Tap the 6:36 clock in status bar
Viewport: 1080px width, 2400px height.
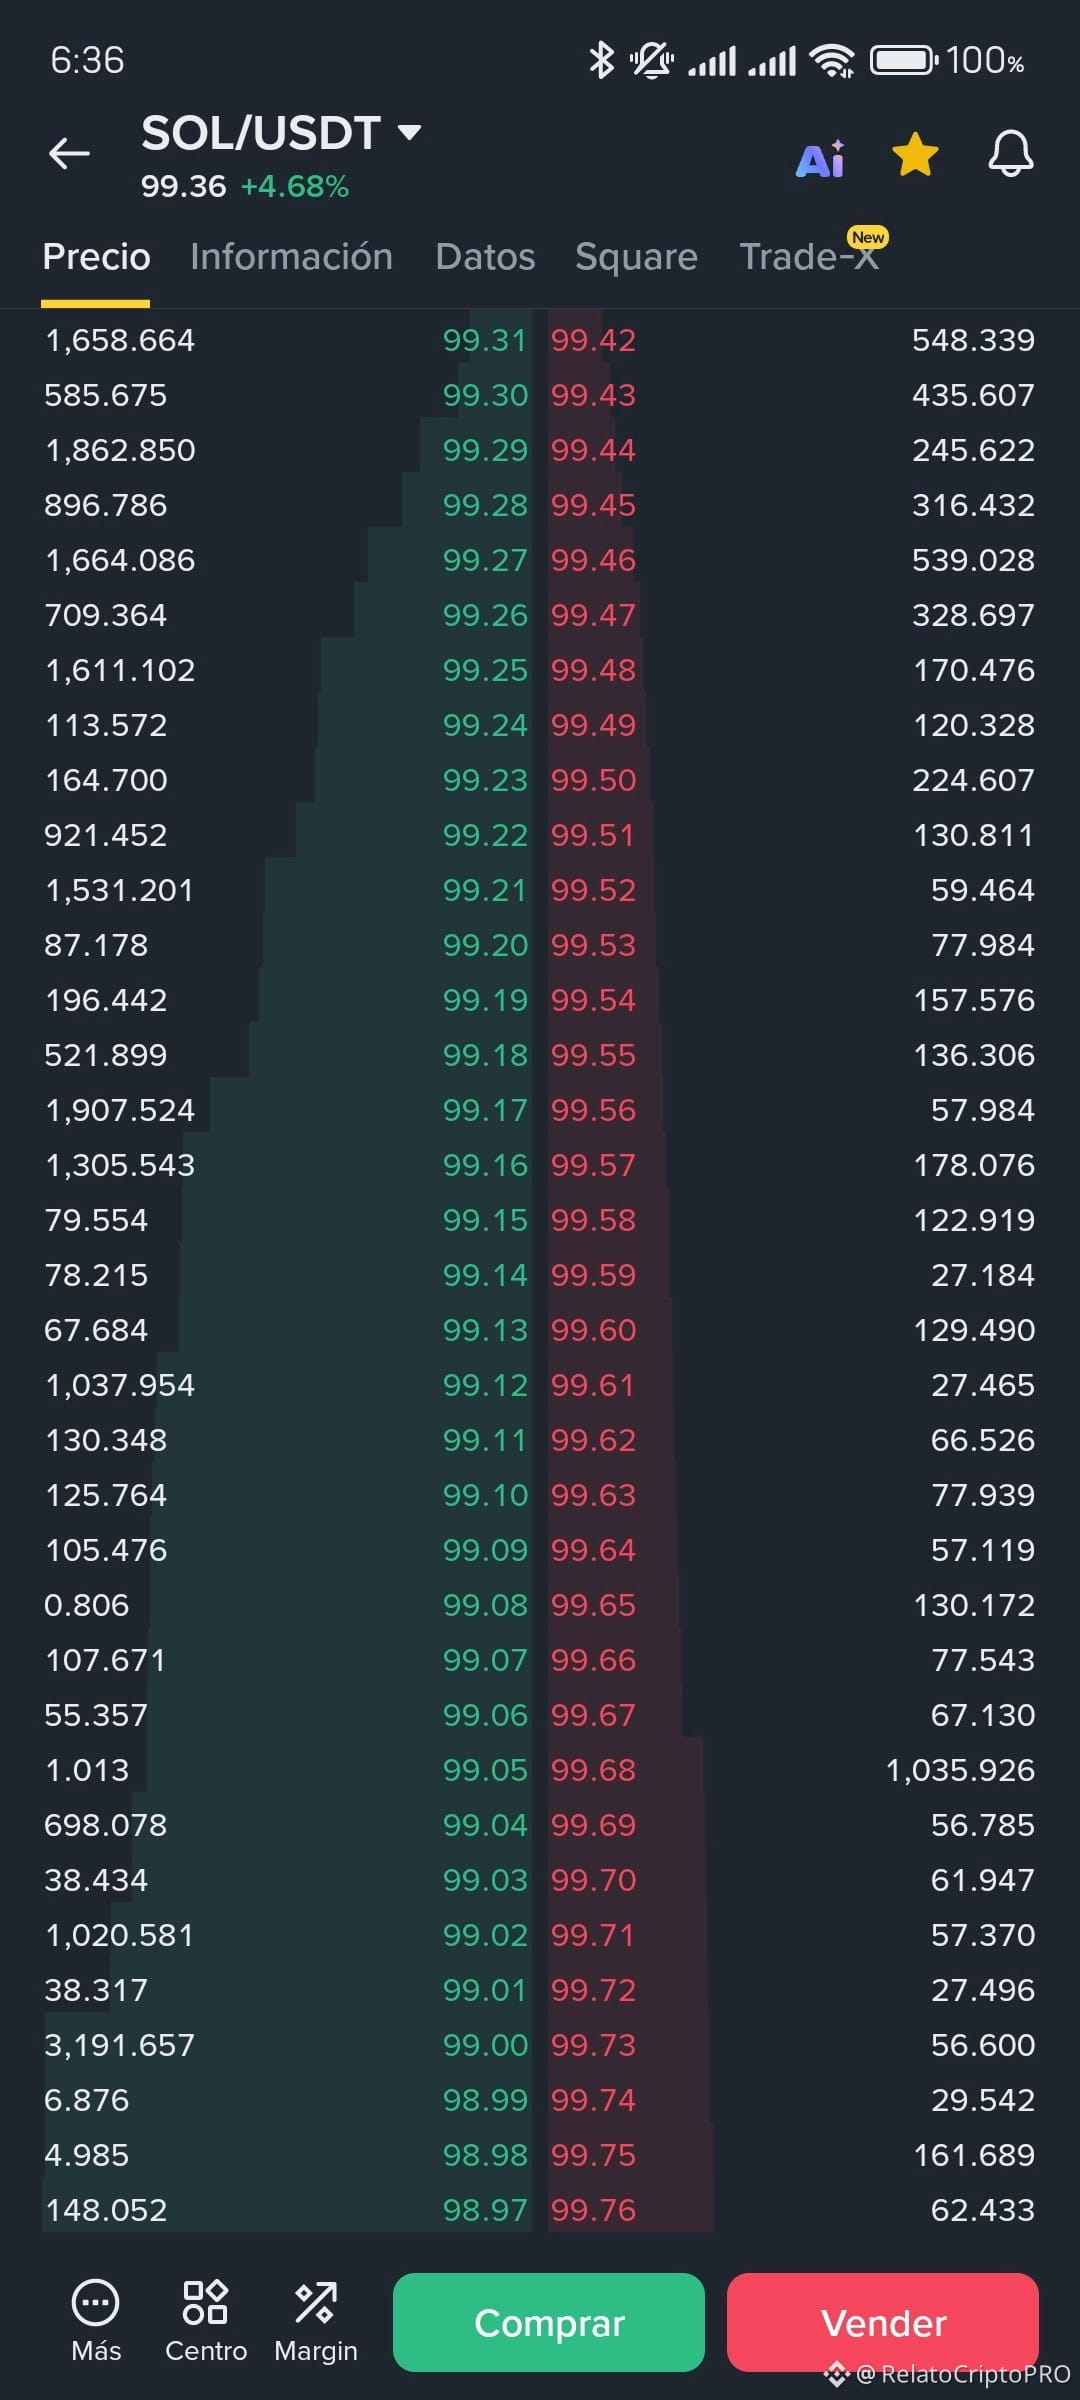coord(87,61)
